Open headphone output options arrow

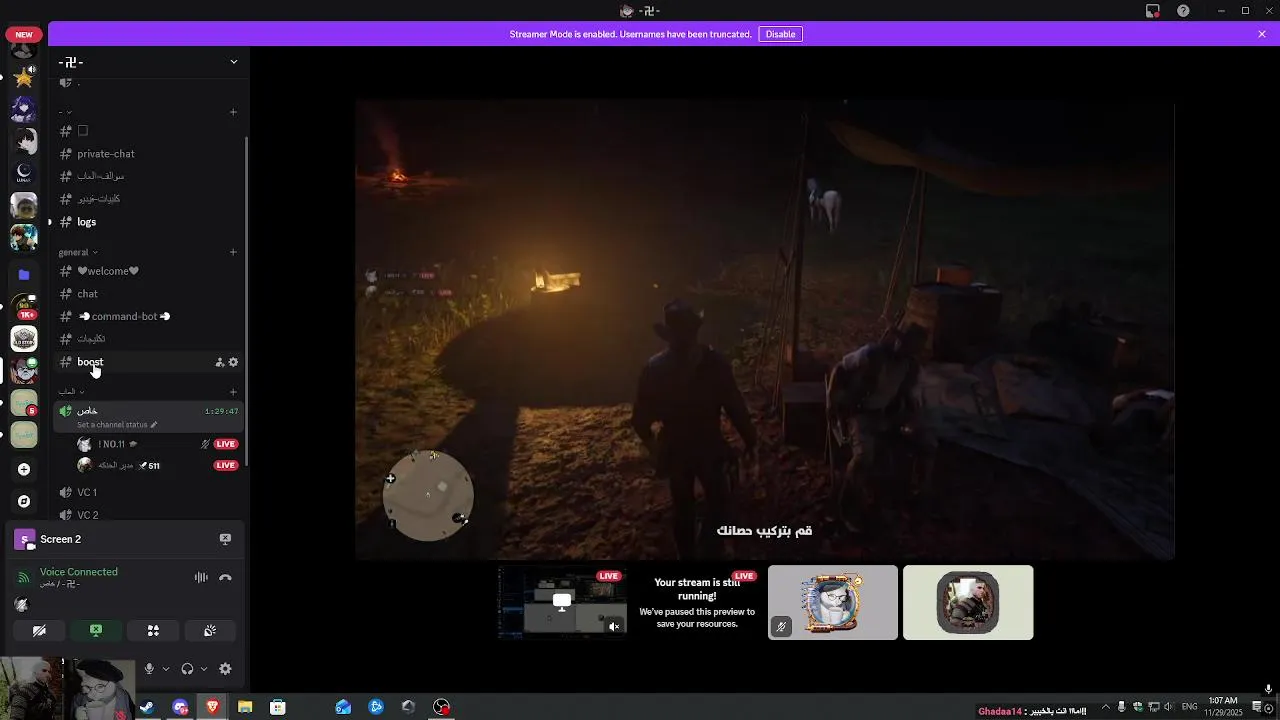tap(203, 669)
